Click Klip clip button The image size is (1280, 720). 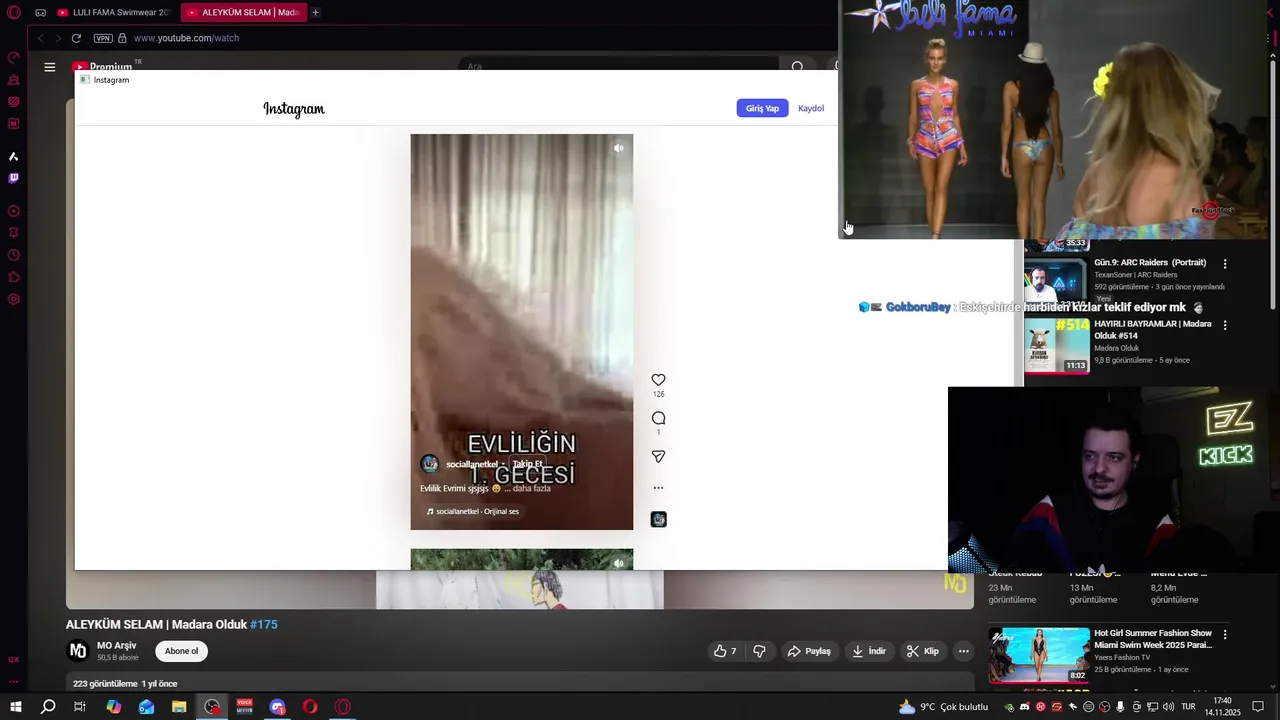coord(923,651)
